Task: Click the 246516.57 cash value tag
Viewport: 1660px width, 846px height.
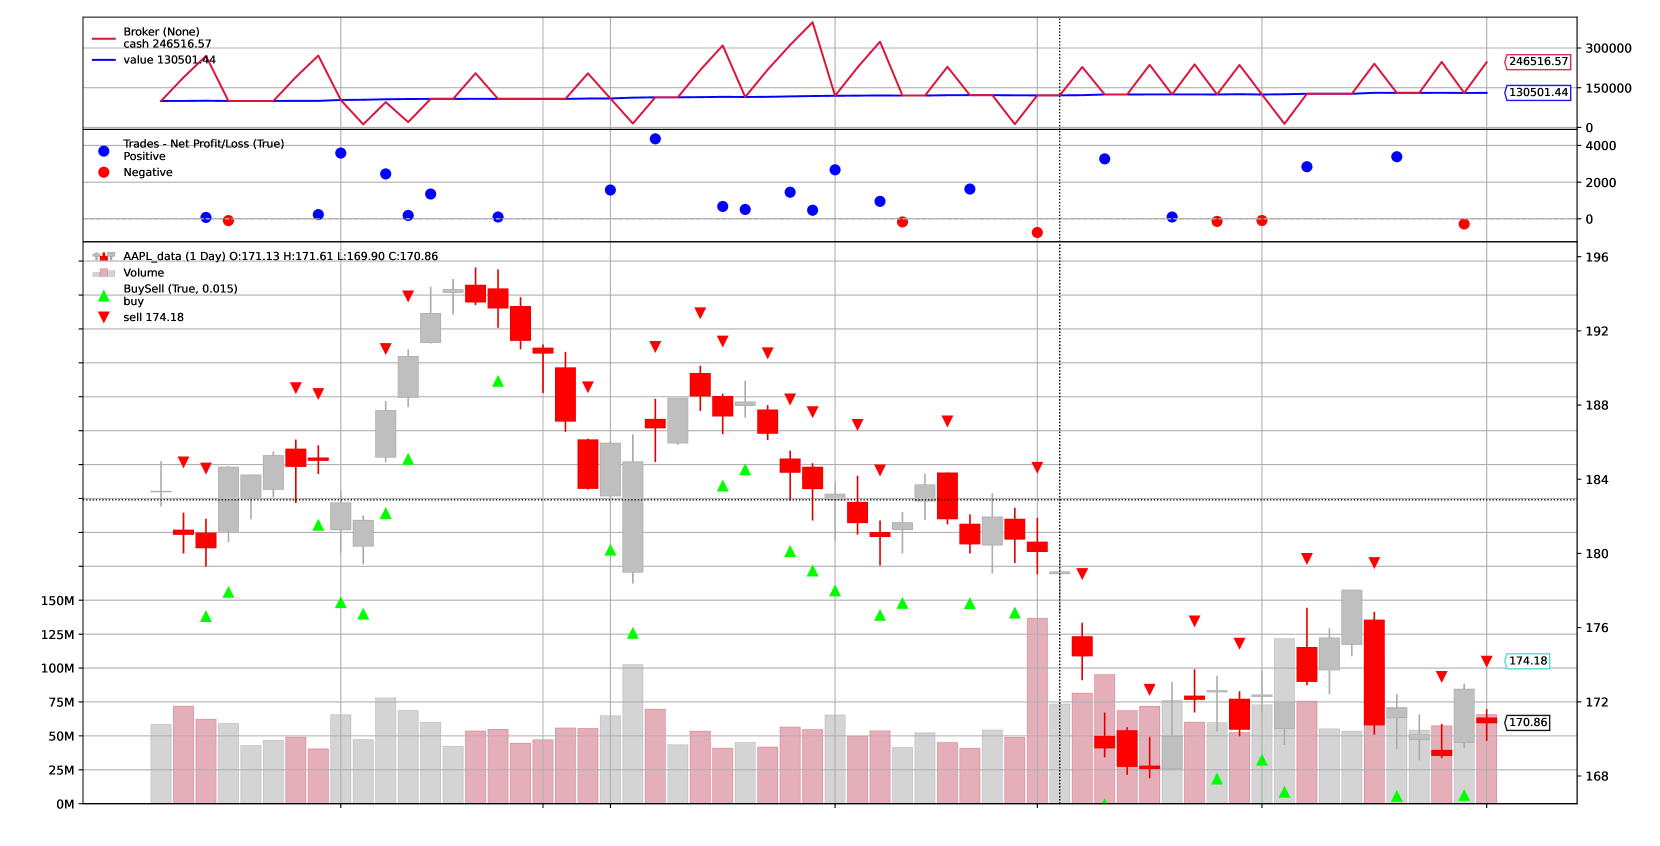Action: pos(1538,61)
